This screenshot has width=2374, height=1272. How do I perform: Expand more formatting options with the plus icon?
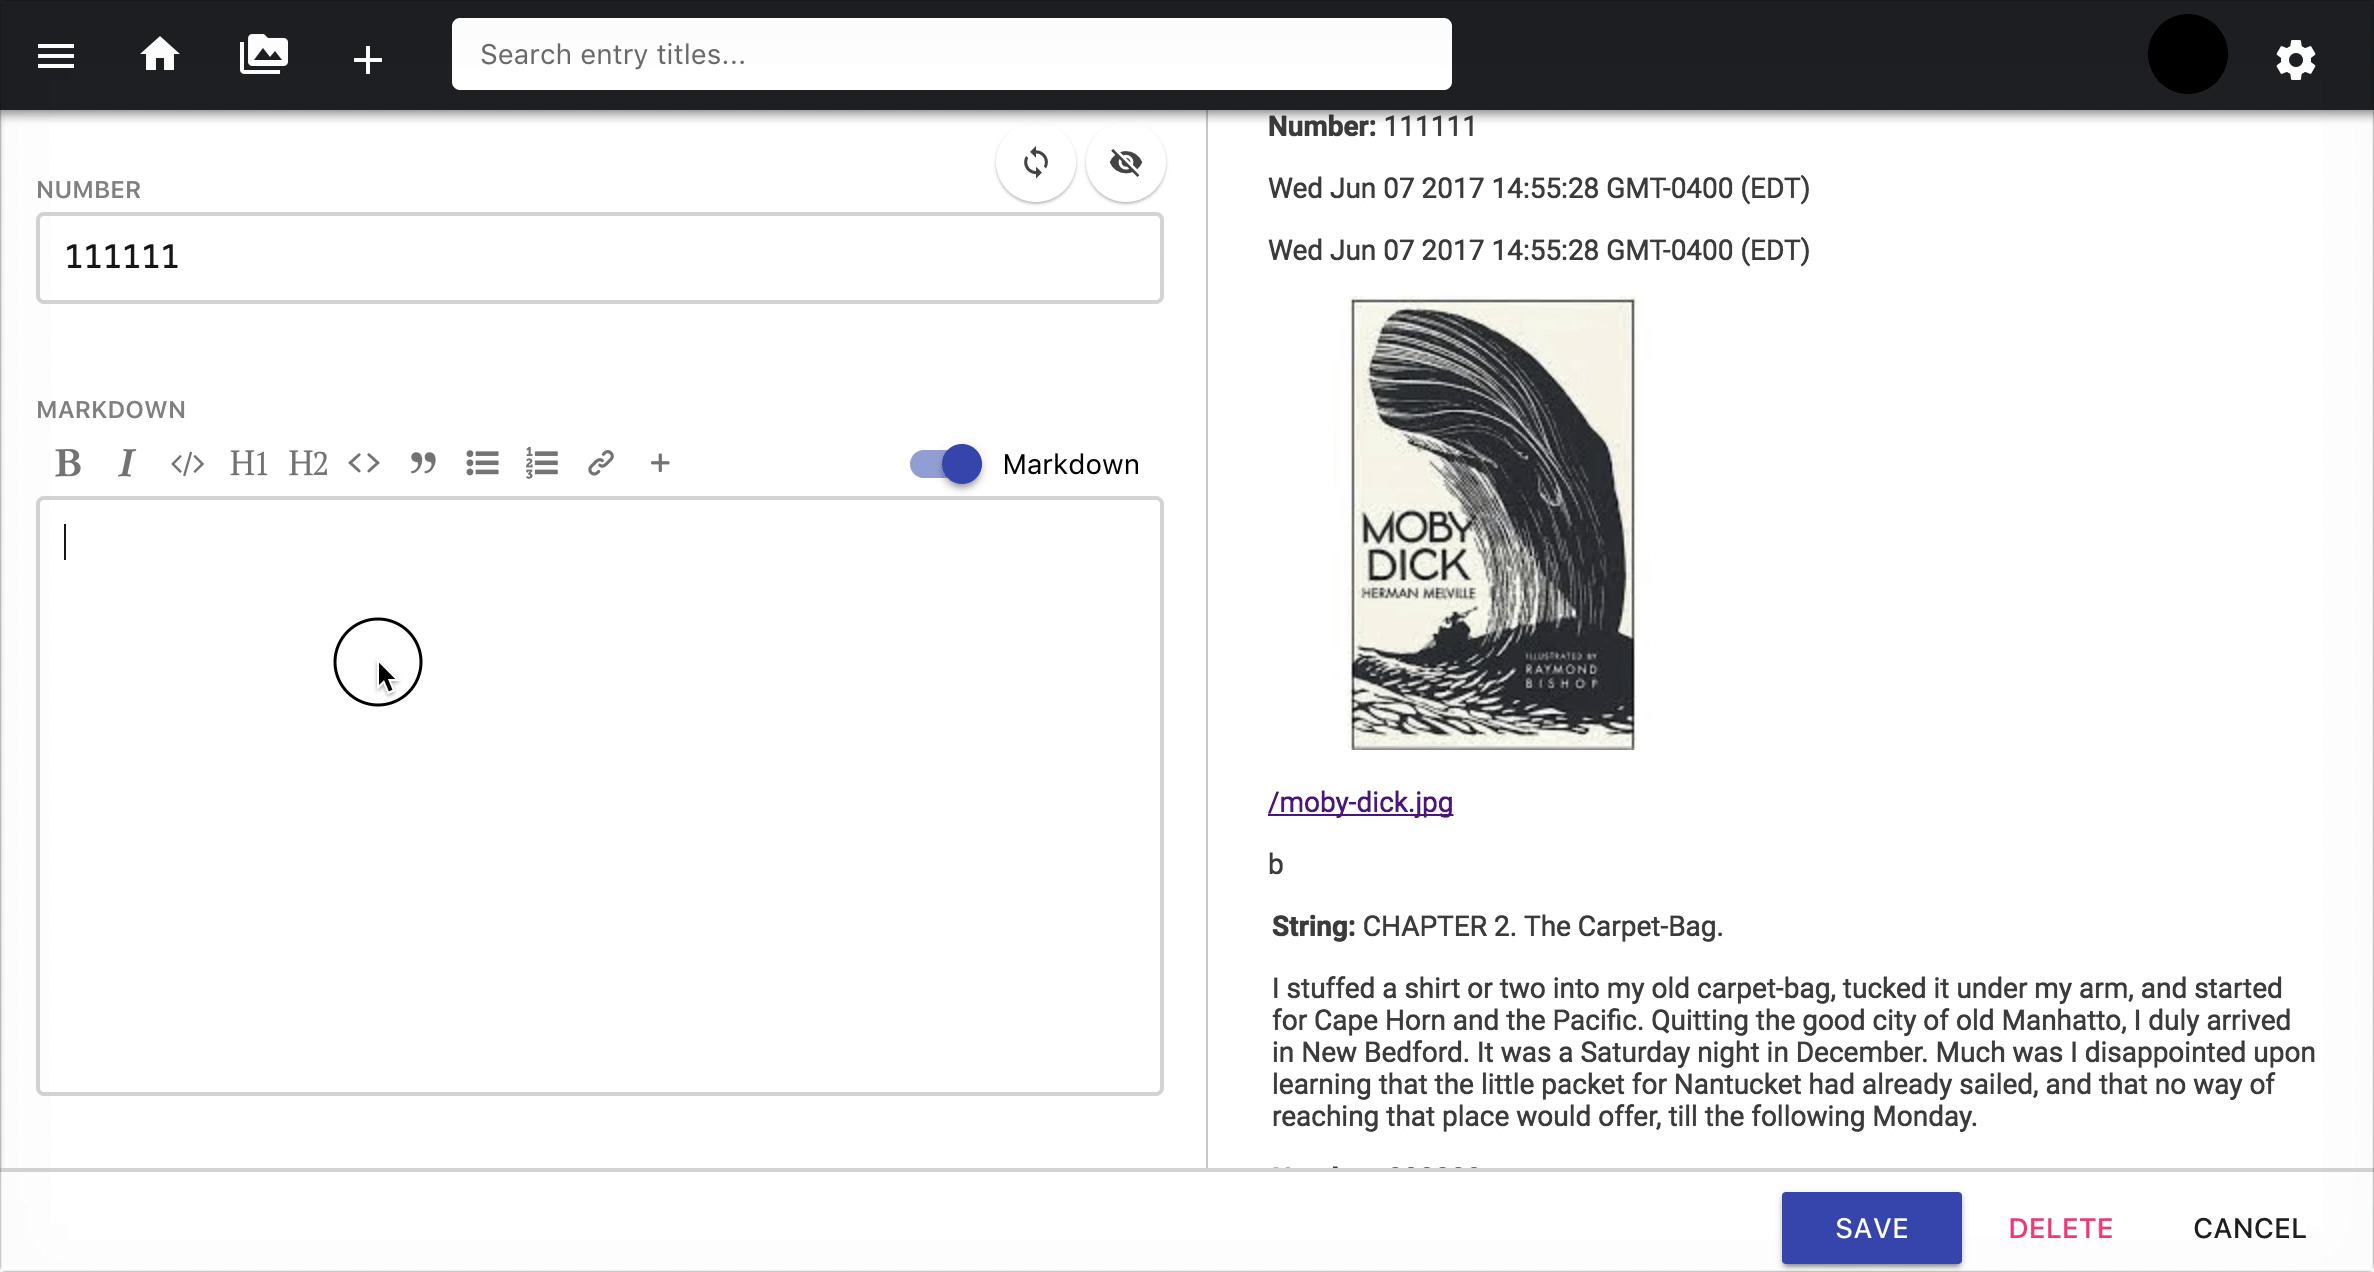pyautogui.click(x=660, y=462)
